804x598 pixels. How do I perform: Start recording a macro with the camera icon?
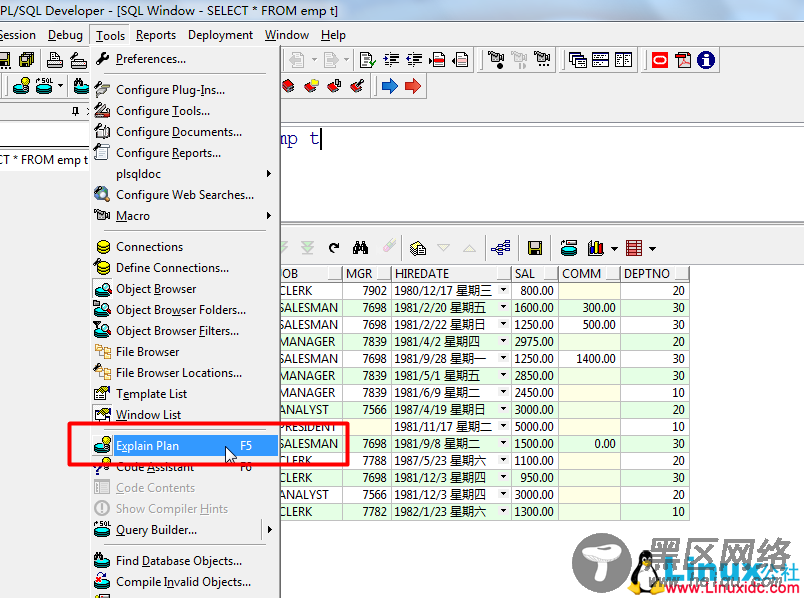(496, 60)
